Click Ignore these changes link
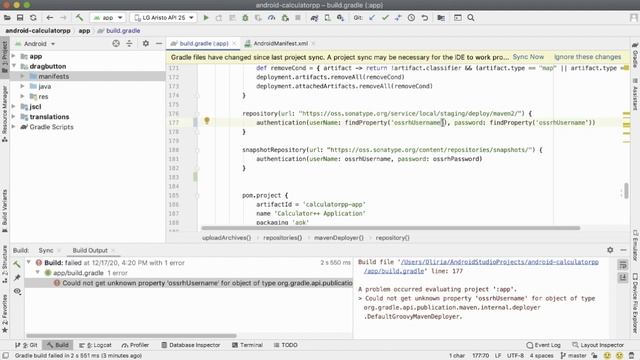This screenshot has height=360, width=640. (587, 57)
